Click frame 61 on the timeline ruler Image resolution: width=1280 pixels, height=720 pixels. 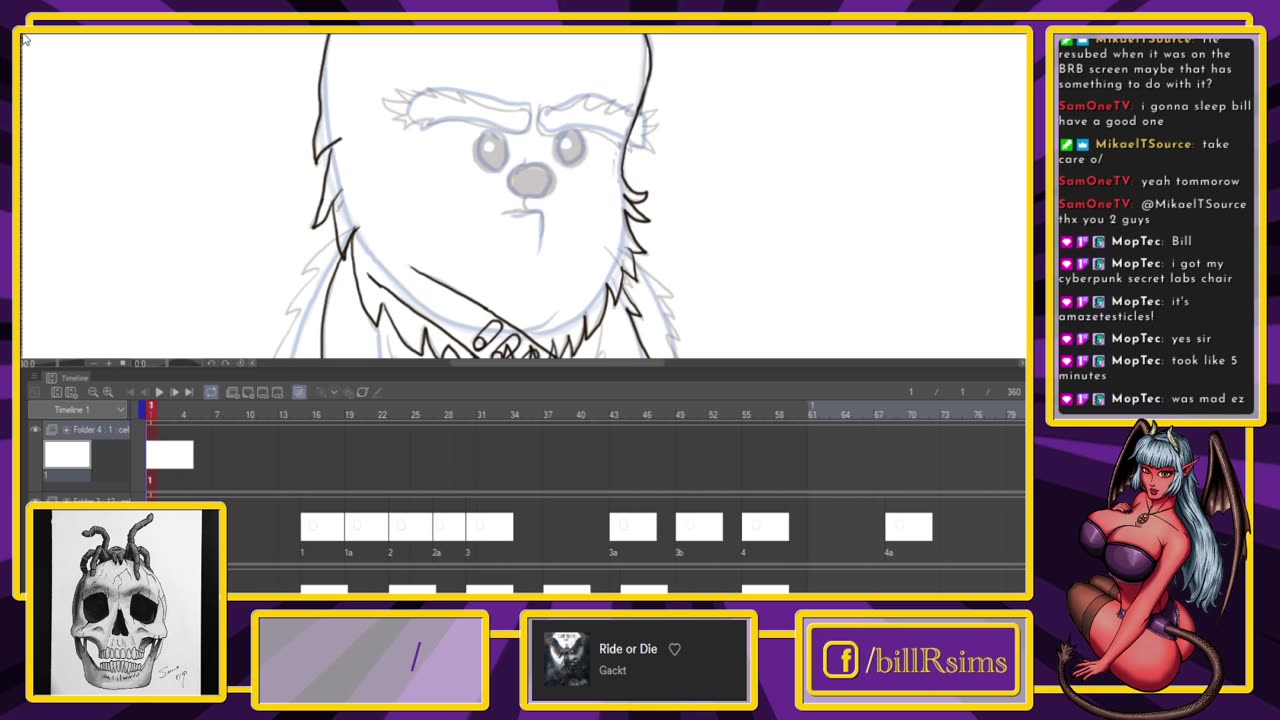[812, 414]
